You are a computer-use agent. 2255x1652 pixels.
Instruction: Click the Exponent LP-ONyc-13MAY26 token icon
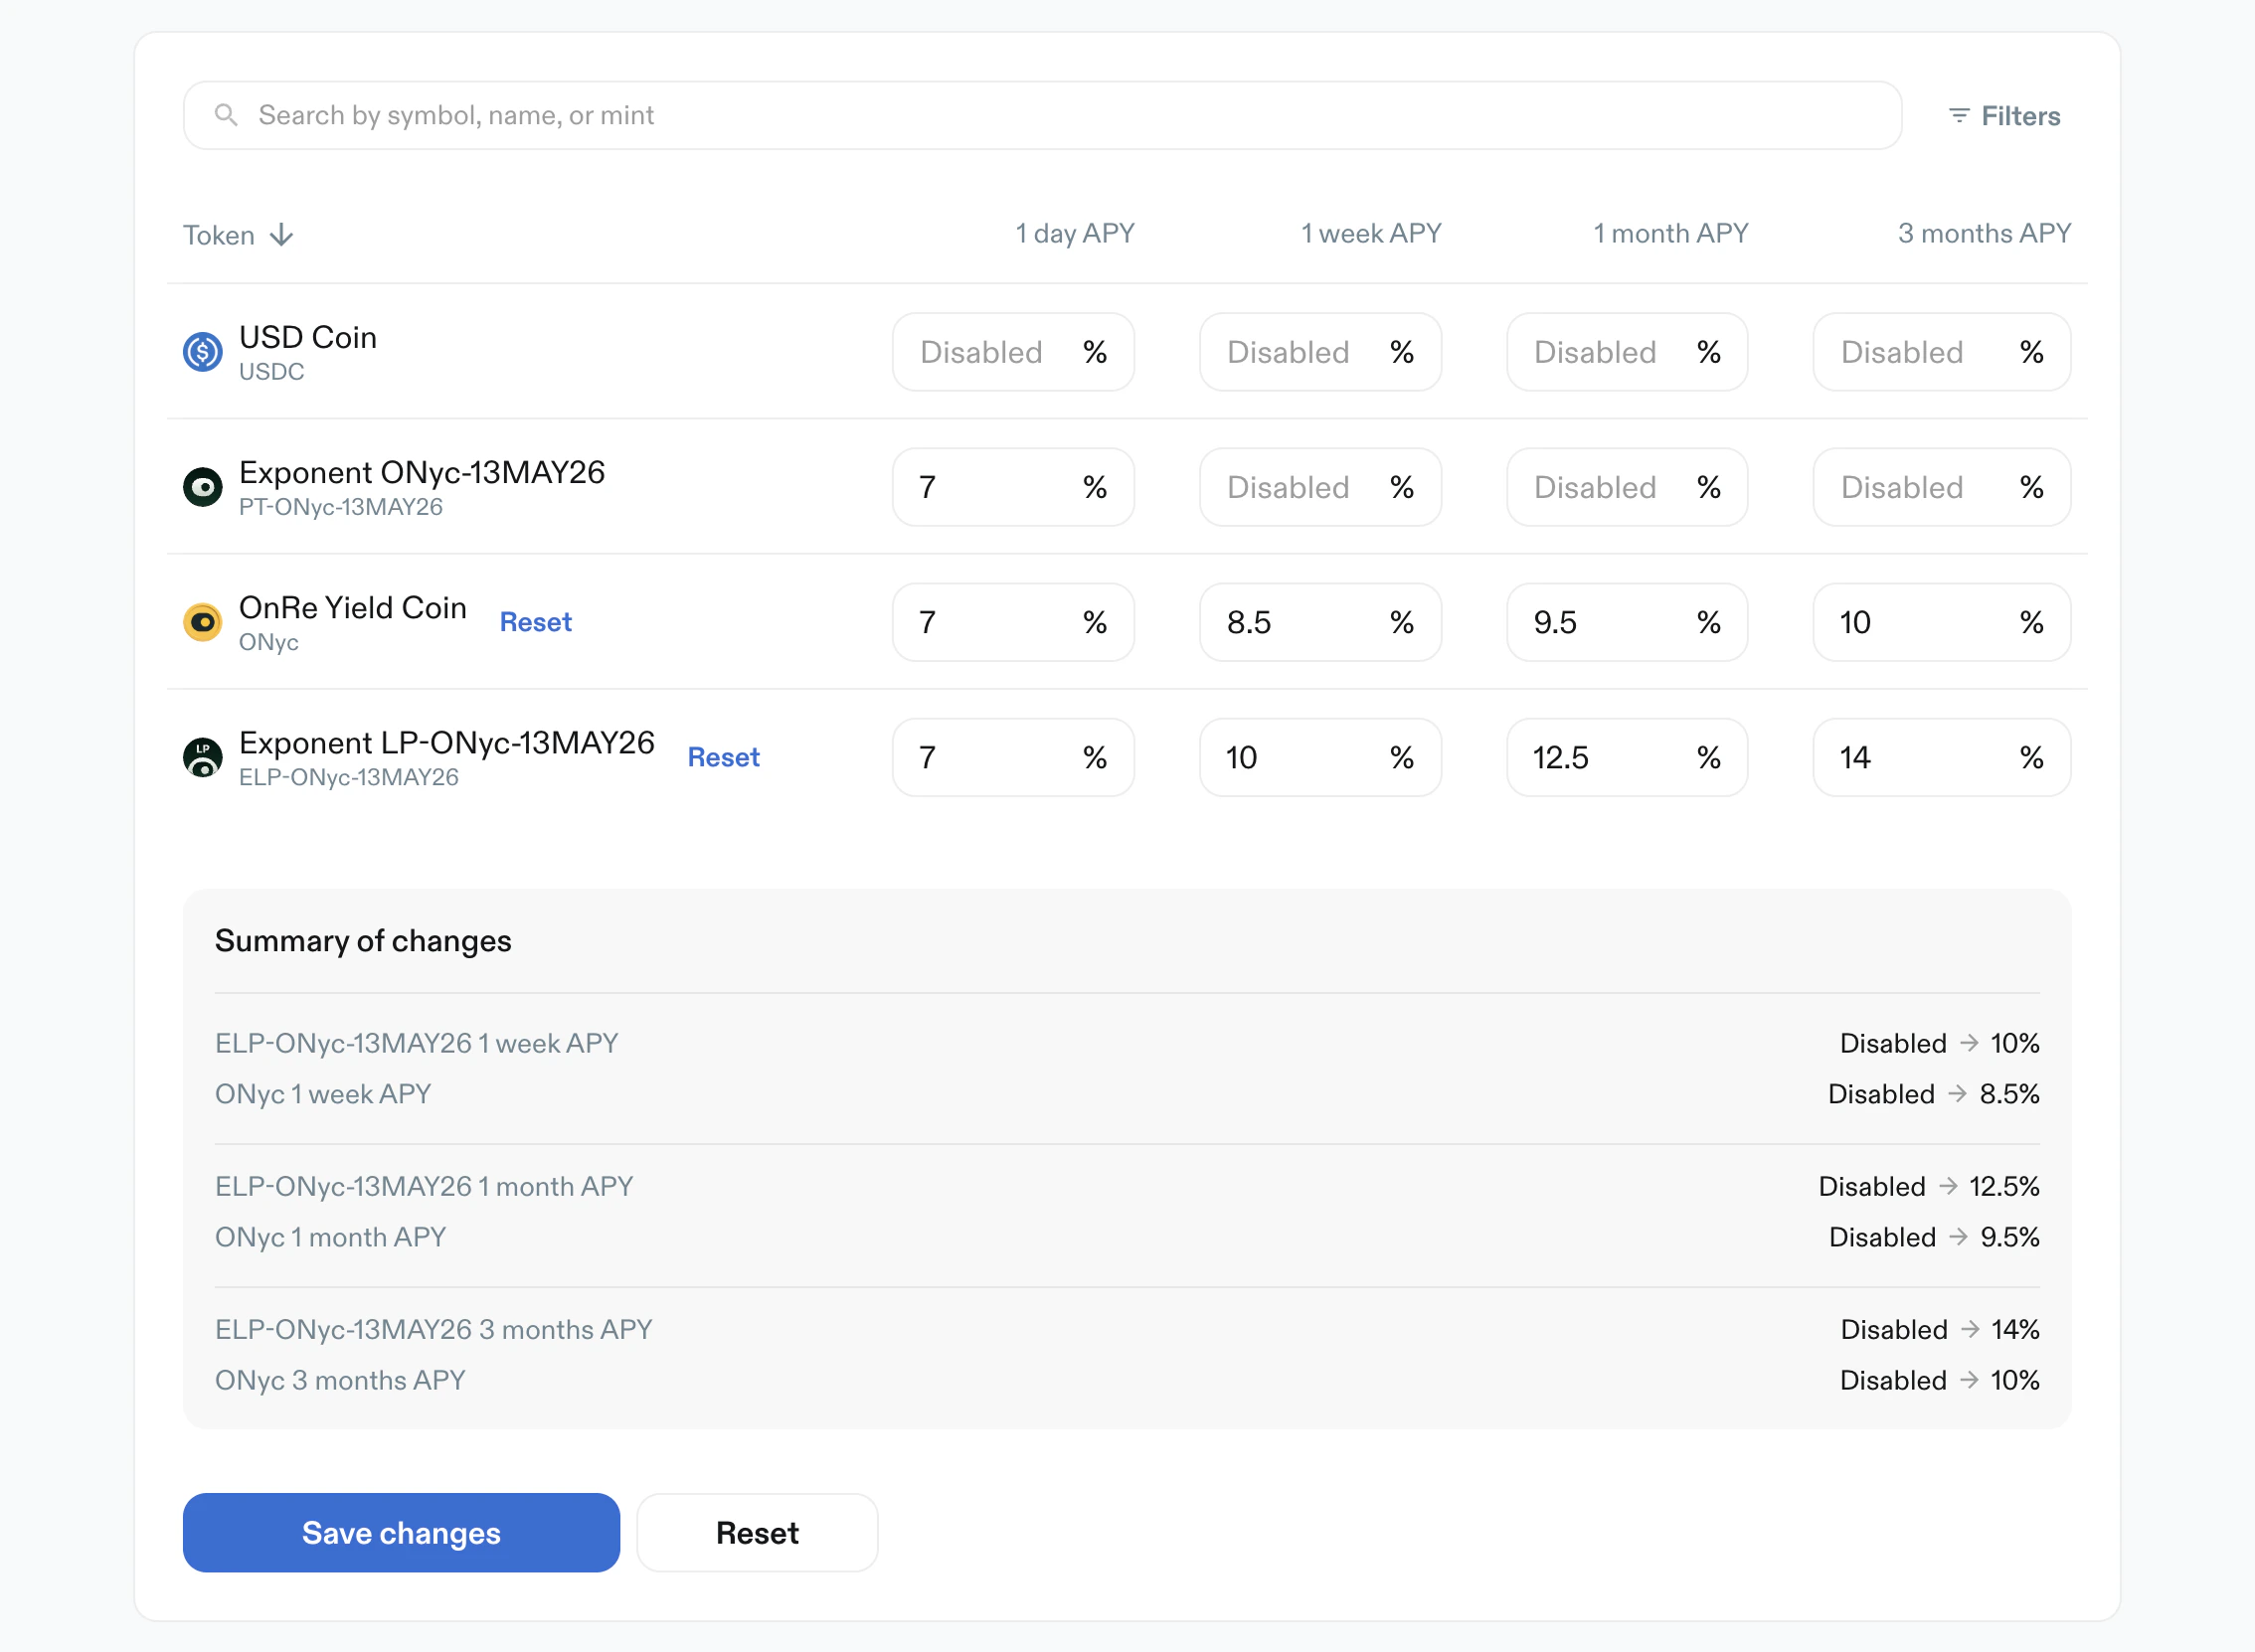click(x=202, y=757)
